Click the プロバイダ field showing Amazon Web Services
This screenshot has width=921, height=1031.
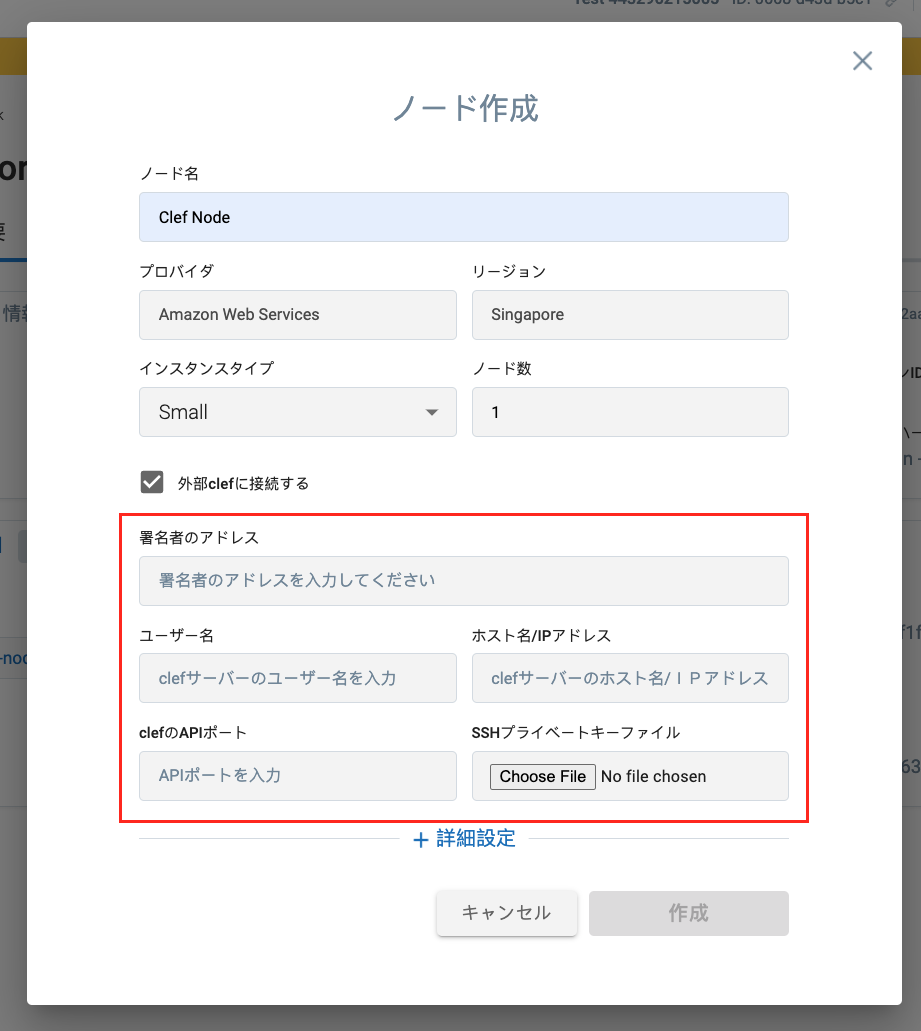[x=298, y=315]
